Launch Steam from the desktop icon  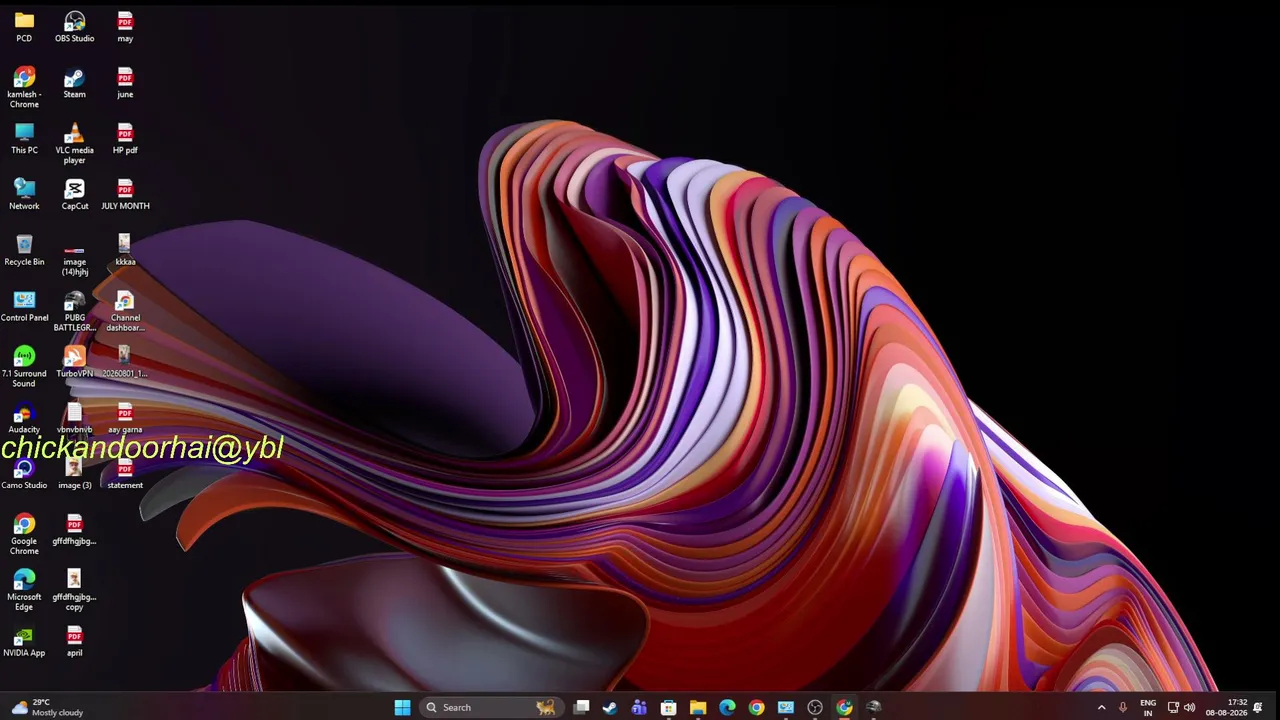click(x=74, y=83)
